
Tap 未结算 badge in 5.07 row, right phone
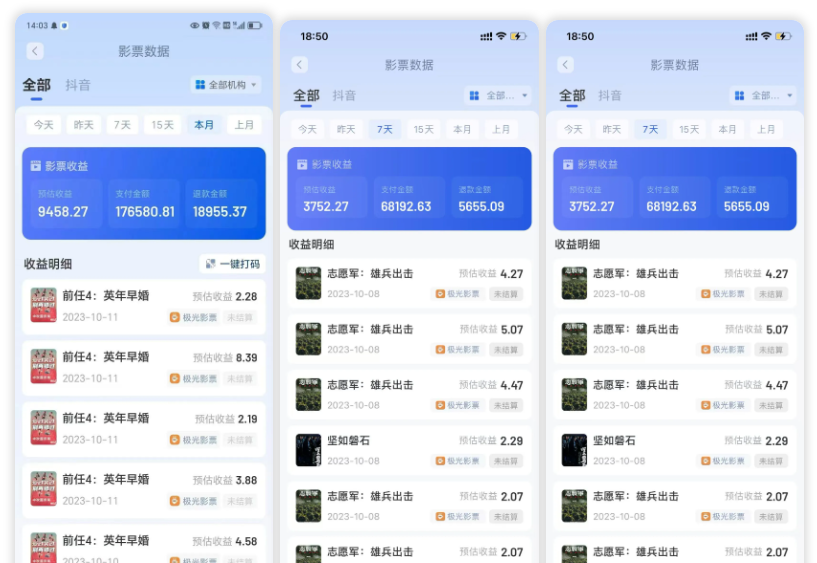click(x=771, y=350)
